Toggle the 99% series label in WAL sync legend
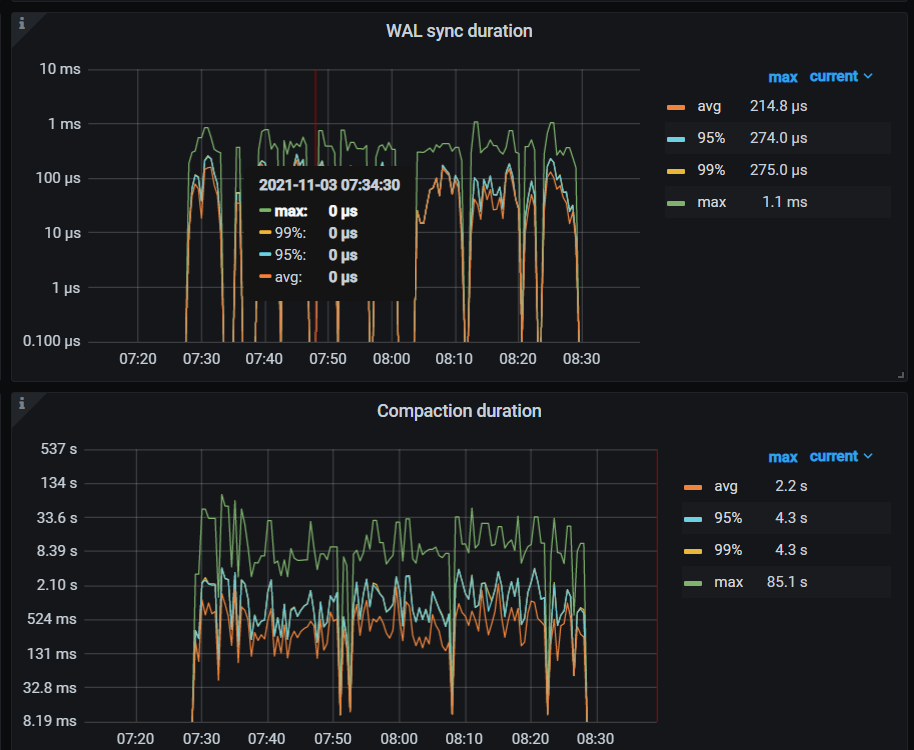914x750 pixels. (x=711, y=170)
